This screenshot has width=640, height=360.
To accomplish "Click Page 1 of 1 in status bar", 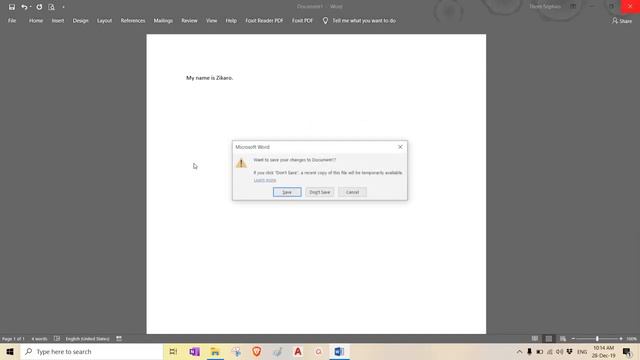I will (x=13, y=339).
